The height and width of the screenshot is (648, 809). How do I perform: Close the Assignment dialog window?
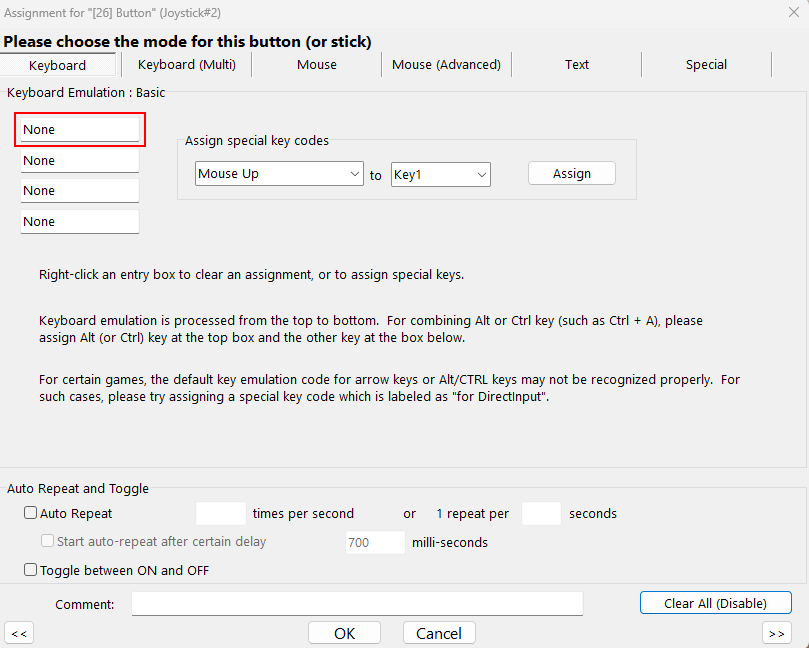click(794, 12)
